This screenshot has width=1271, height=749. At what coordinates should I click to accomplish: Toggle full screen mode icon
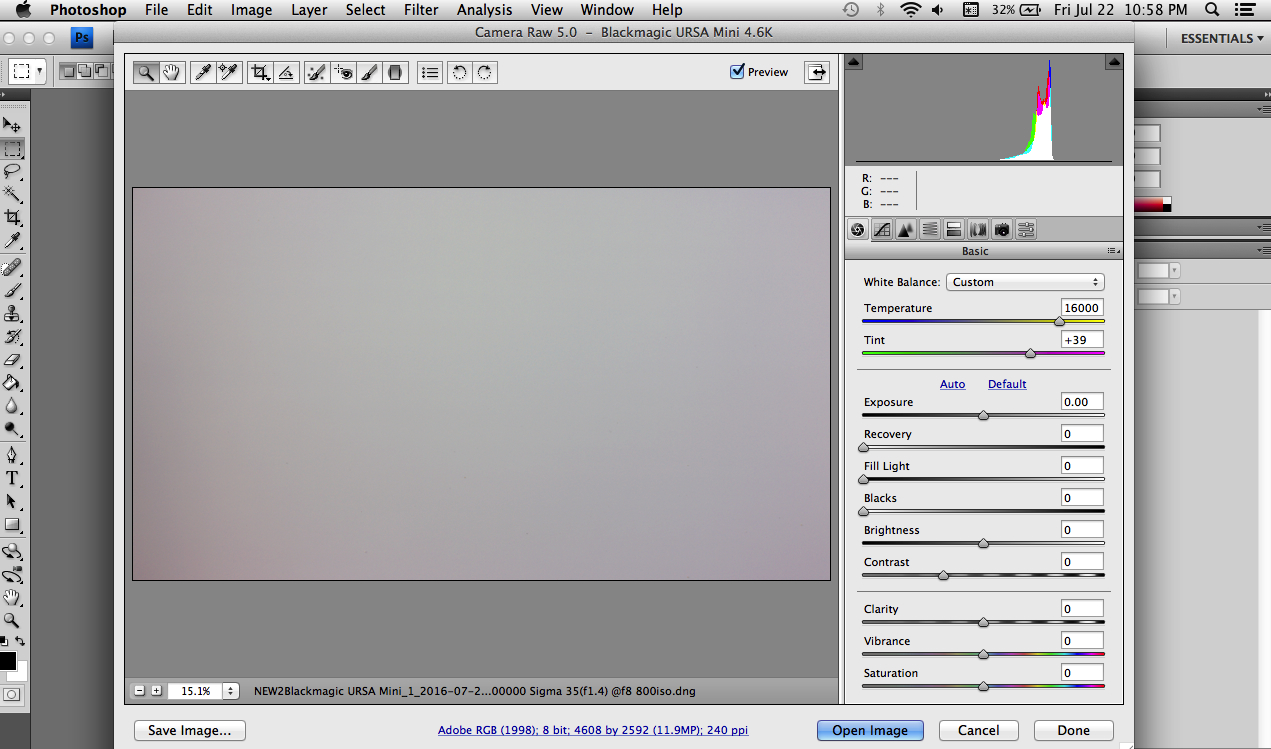pyautogui.click(x=817, y=72)
